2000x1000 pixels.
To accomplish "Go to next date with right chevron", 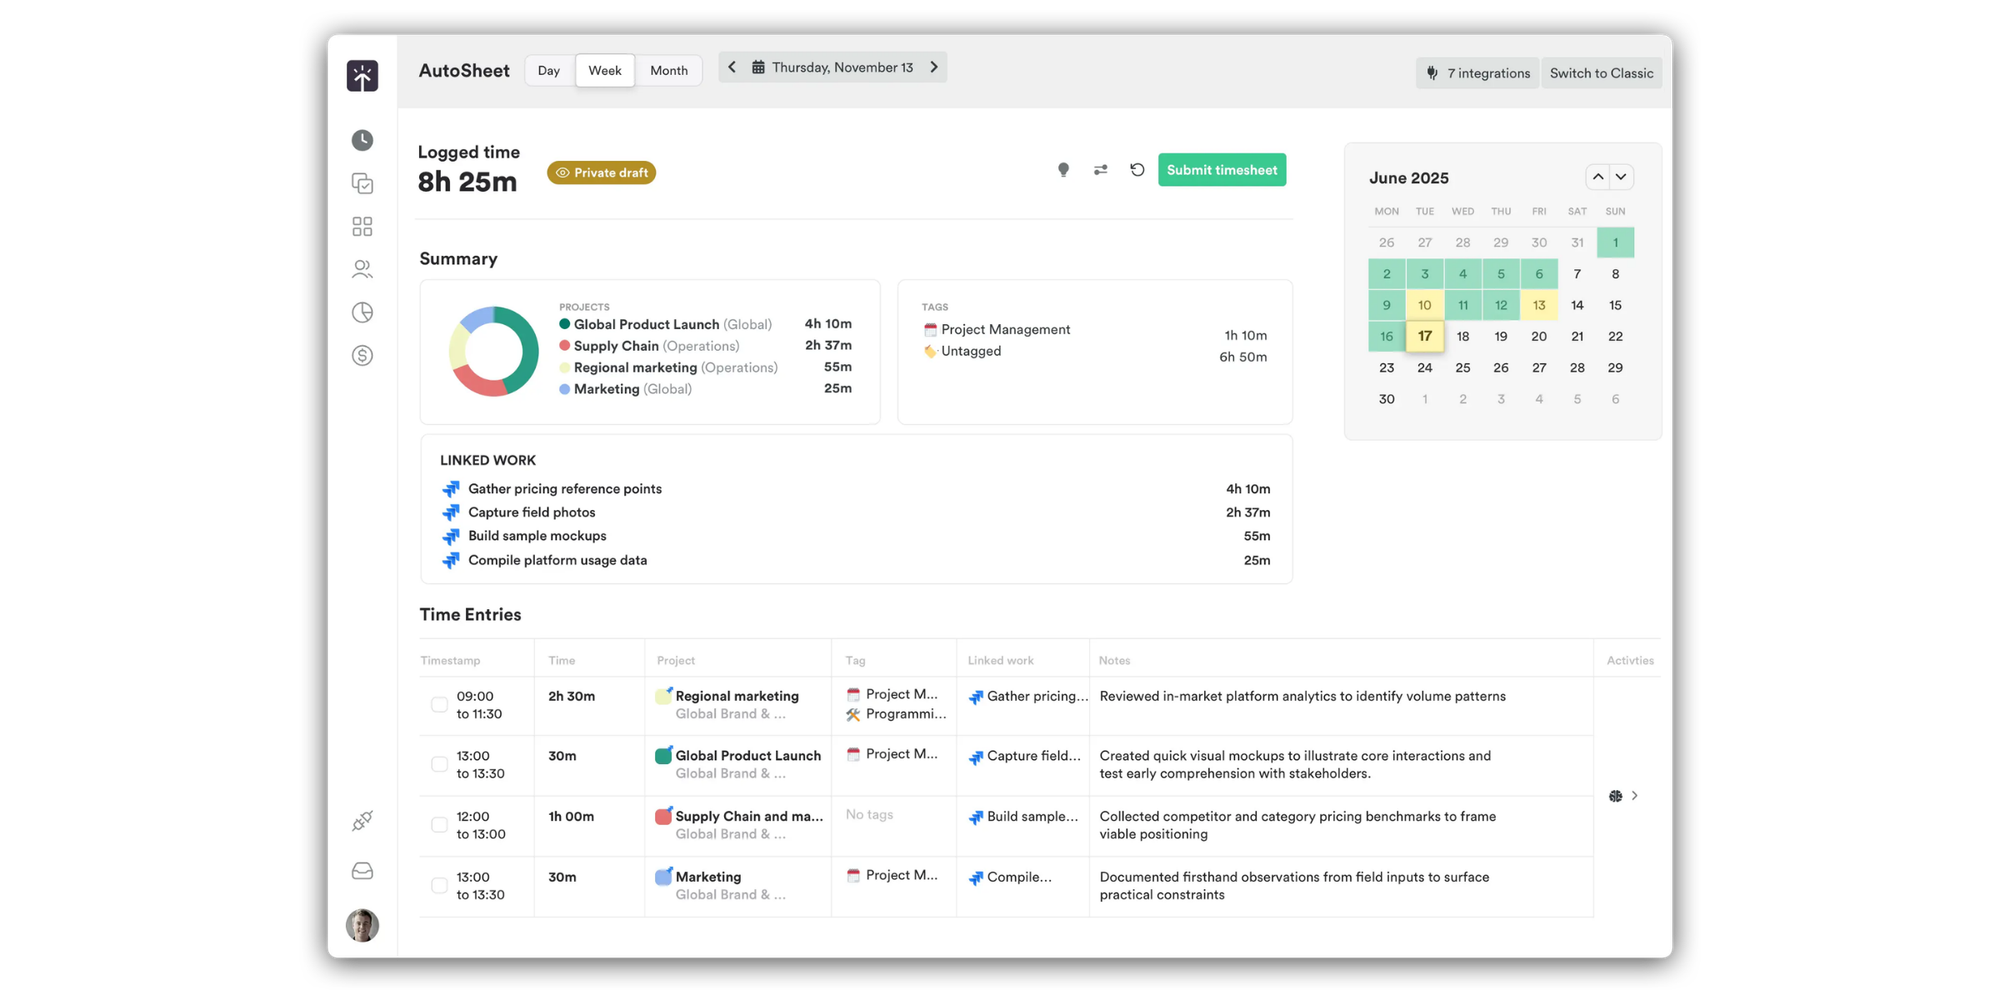I will point(934,67).
